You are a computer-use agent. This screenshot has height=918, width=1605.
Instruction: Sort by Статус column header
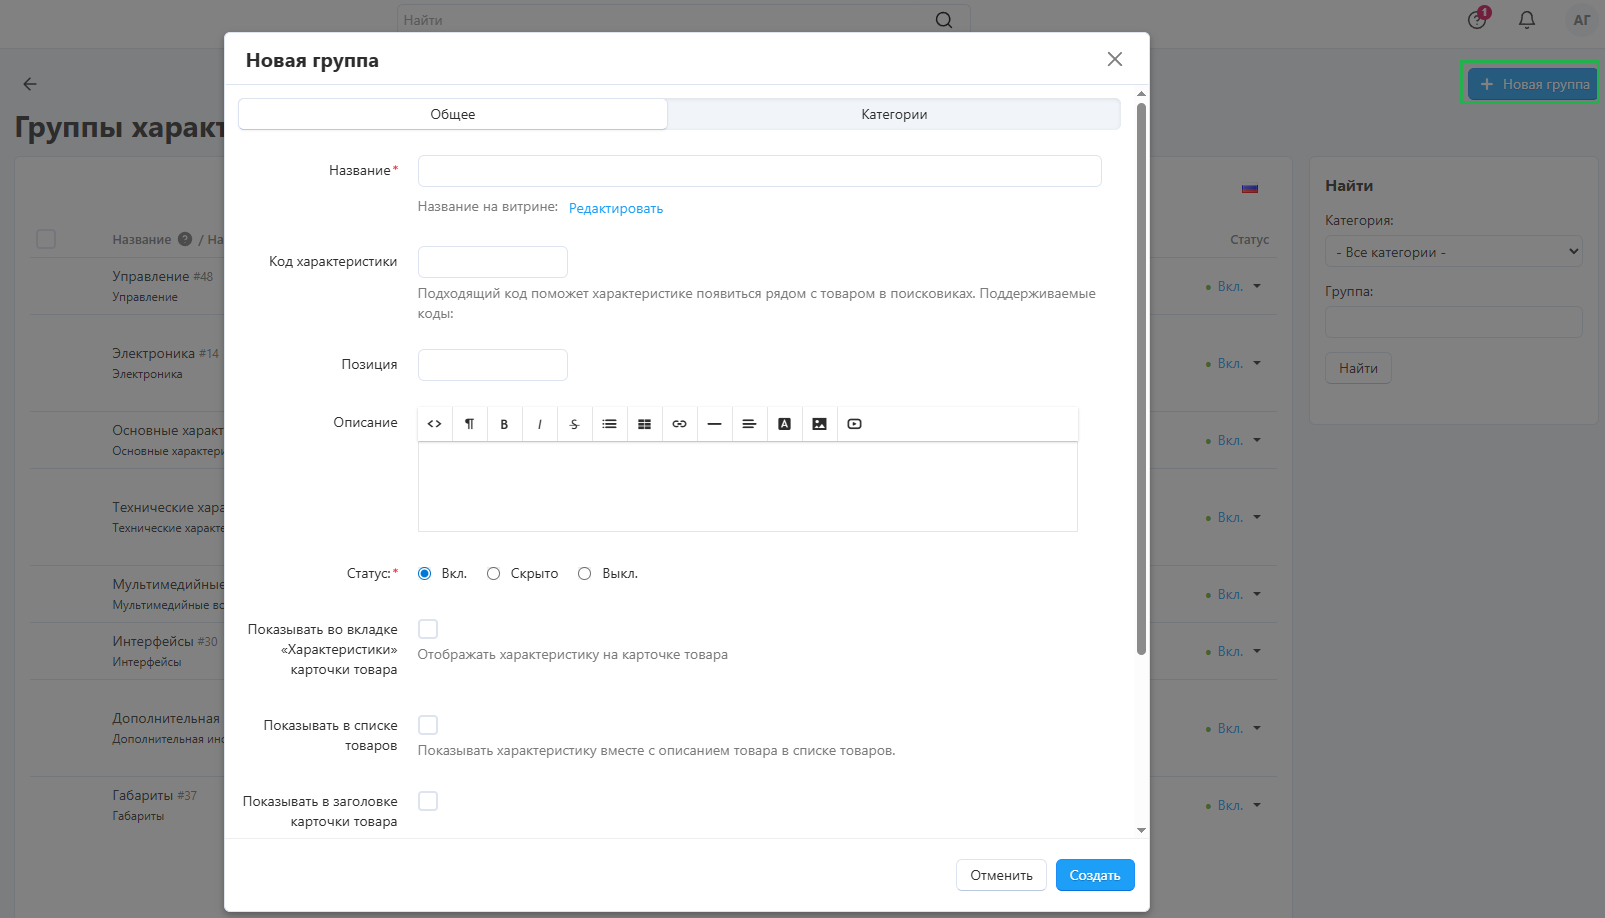[x=1249, y=239]
